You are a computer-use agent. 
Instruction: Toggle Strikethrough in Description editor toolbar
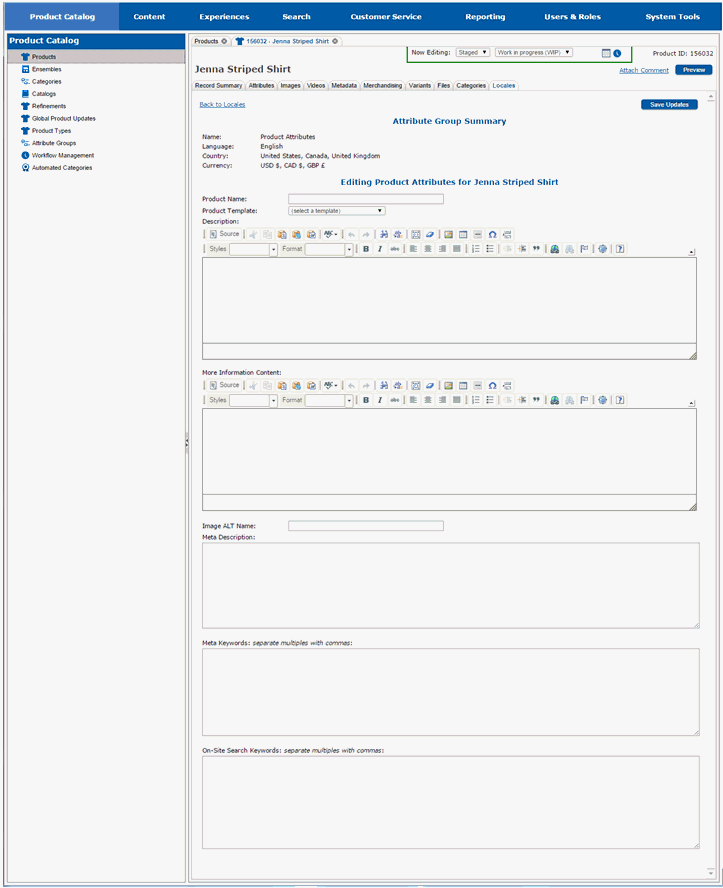point(395,249)
